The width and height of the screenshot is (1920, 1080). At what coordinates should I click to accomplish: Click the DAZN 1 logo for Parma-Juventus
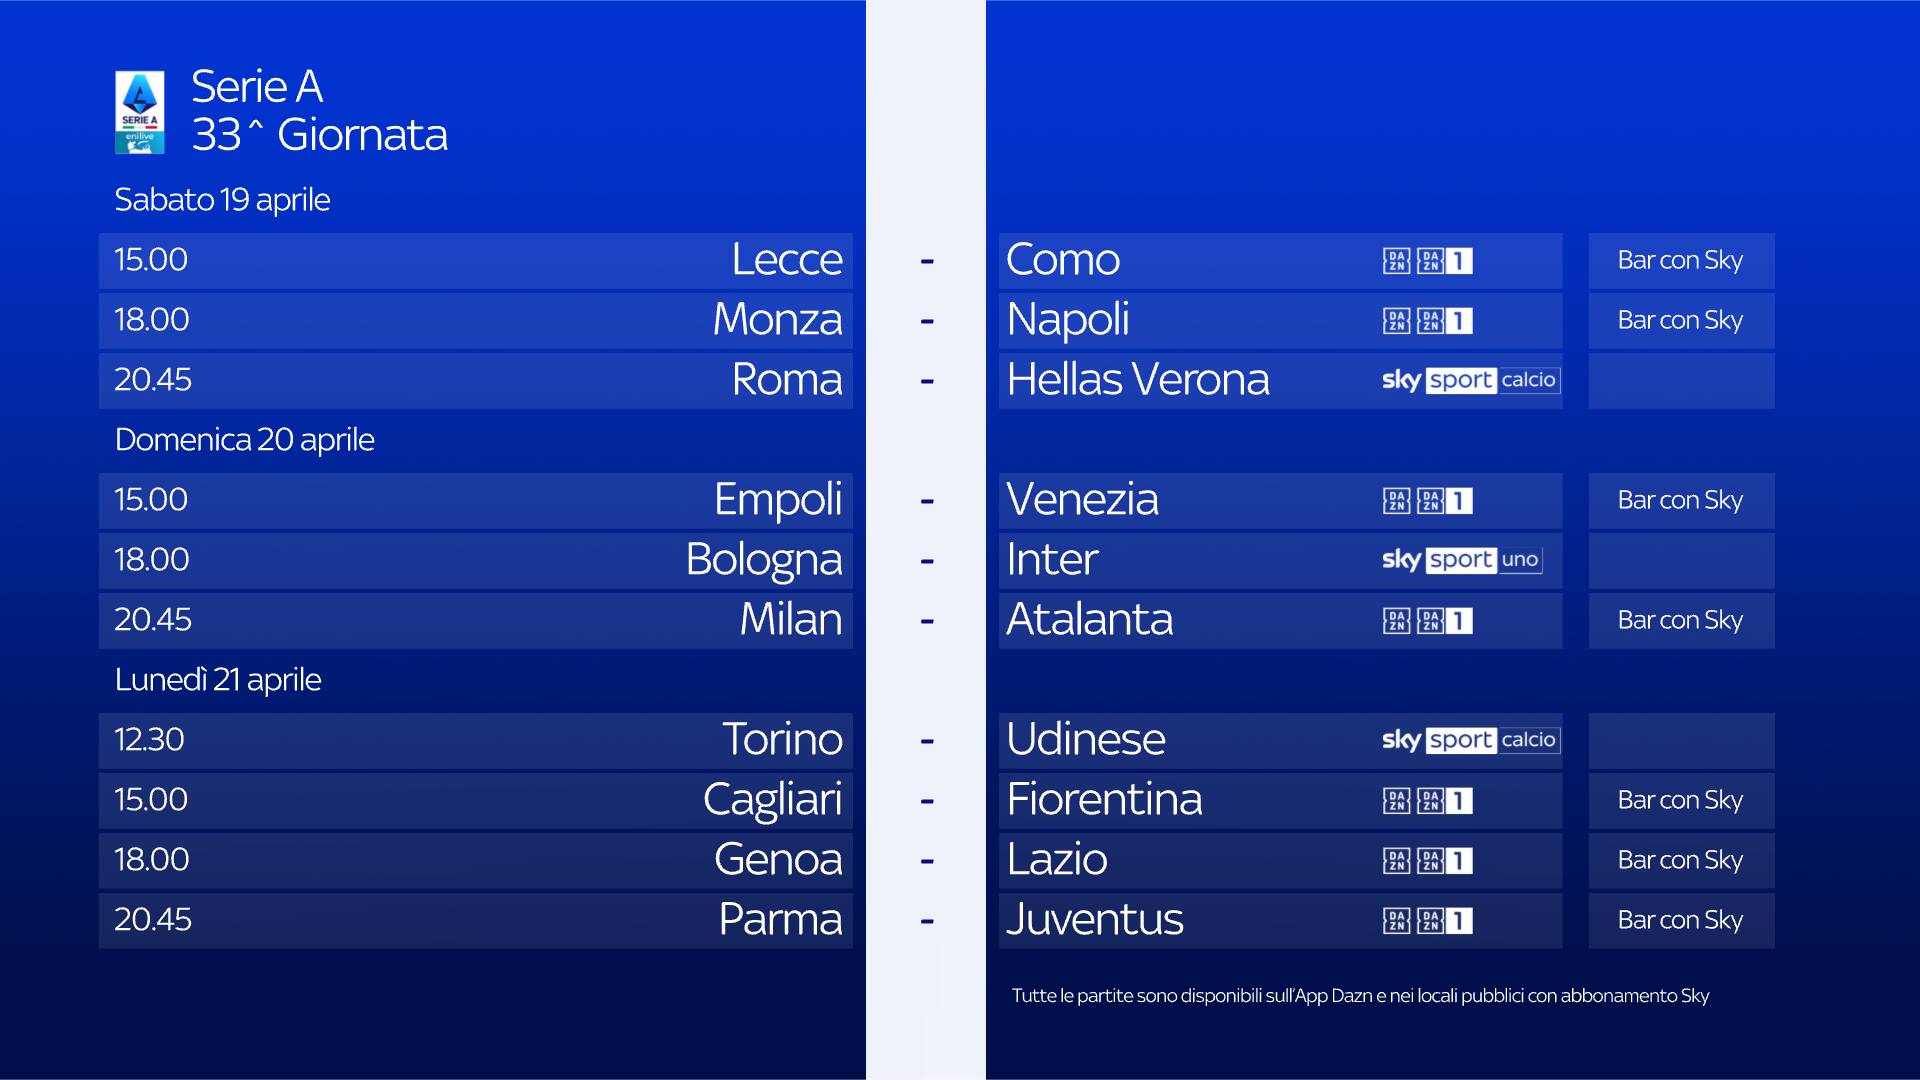click(1445, 921)
